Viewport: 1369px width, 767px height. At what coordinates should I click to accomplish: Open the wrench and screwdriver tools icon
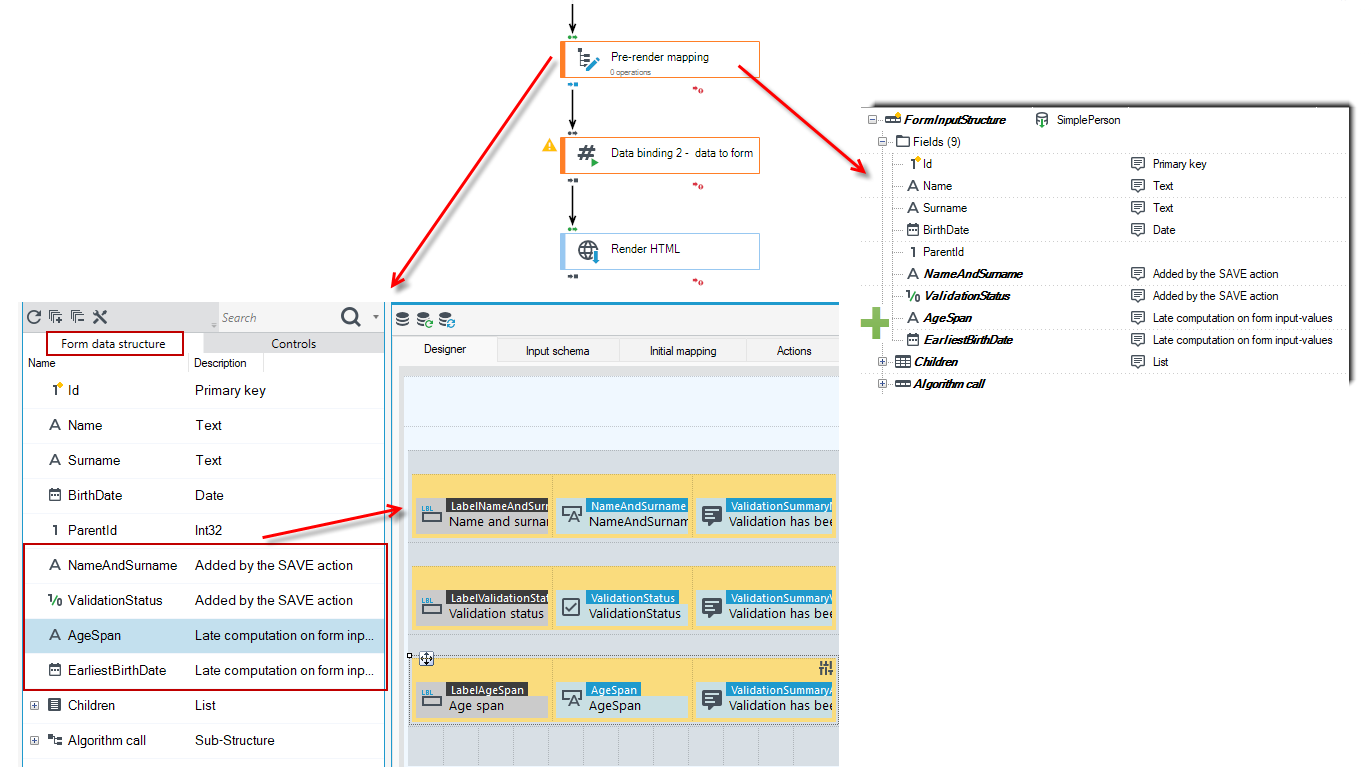(x=100, y=317)
